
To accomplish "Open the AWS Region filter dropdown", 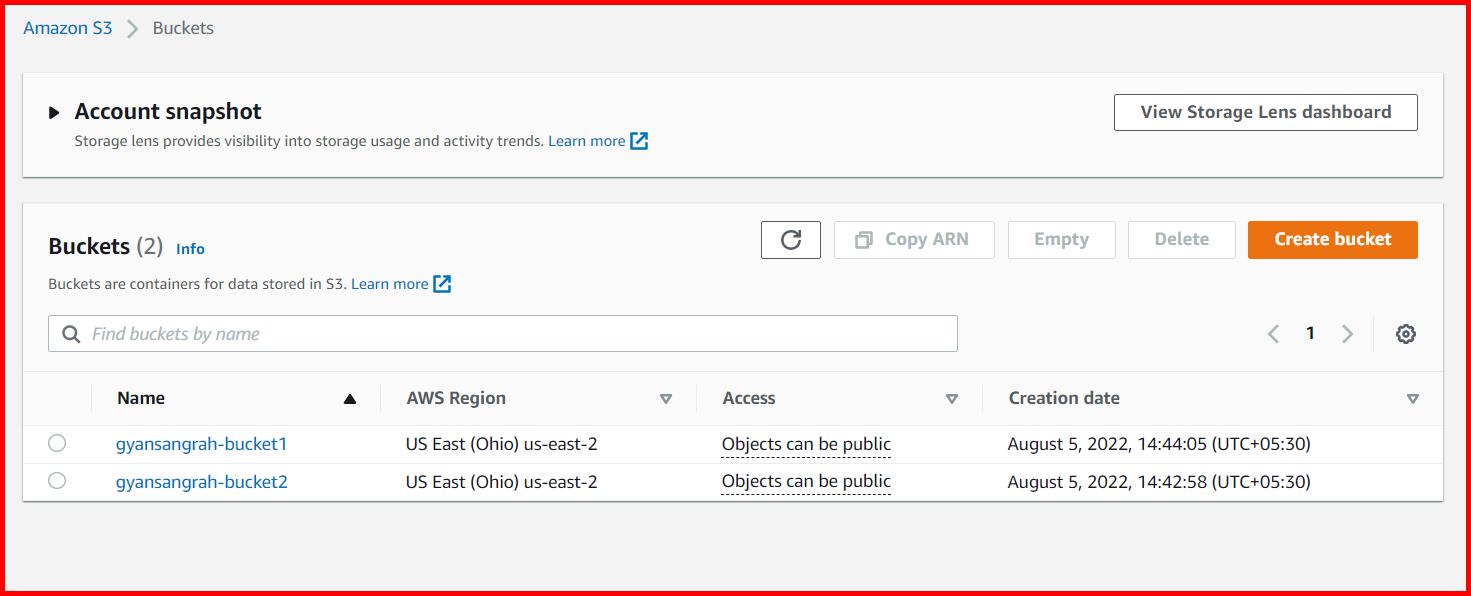I will [666, 398].
